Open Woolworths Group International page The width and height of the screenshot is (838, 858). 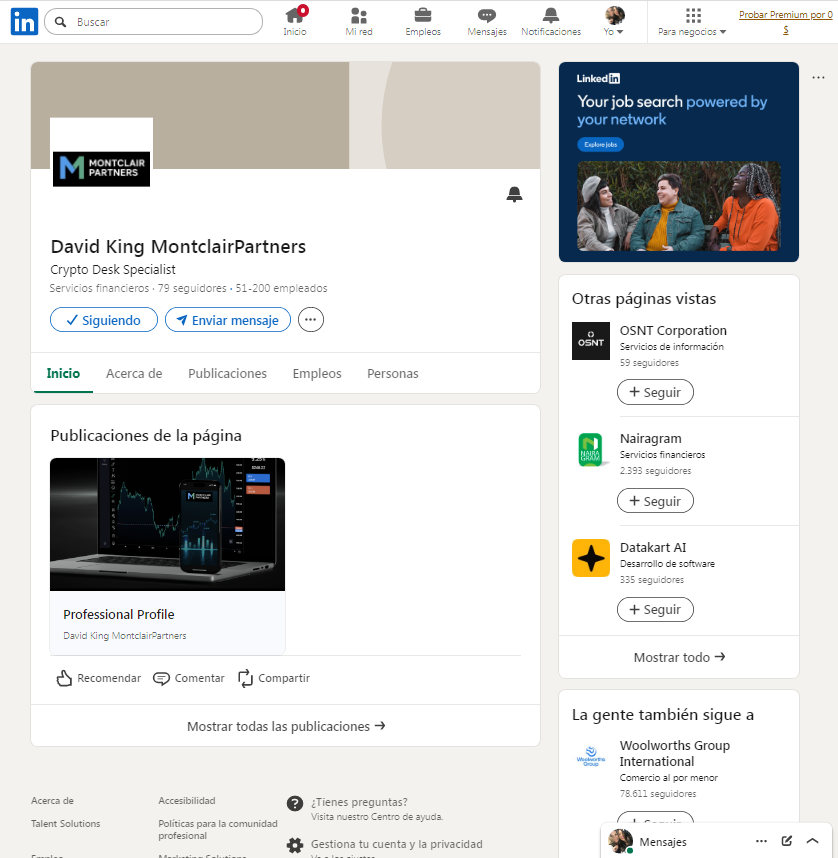(674, 753)
